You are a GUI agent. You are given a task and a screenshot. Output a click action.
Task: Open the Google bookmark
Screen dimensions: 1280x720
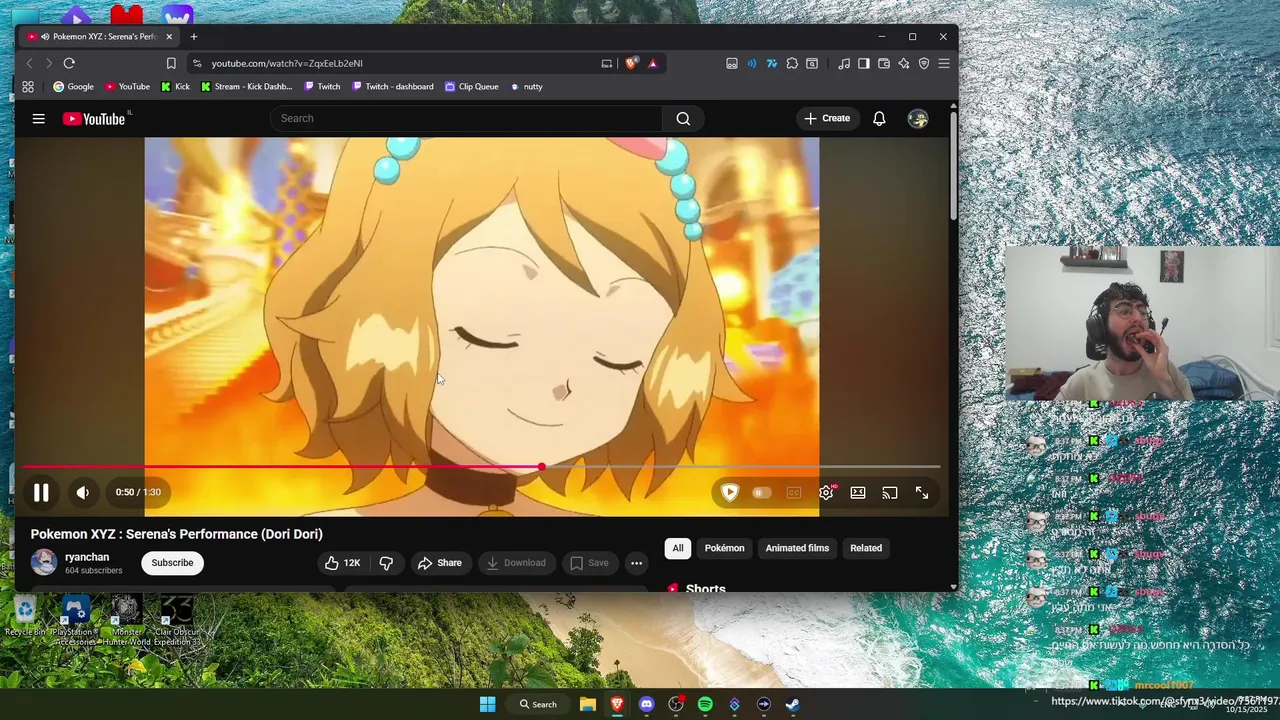click(73, 87)
